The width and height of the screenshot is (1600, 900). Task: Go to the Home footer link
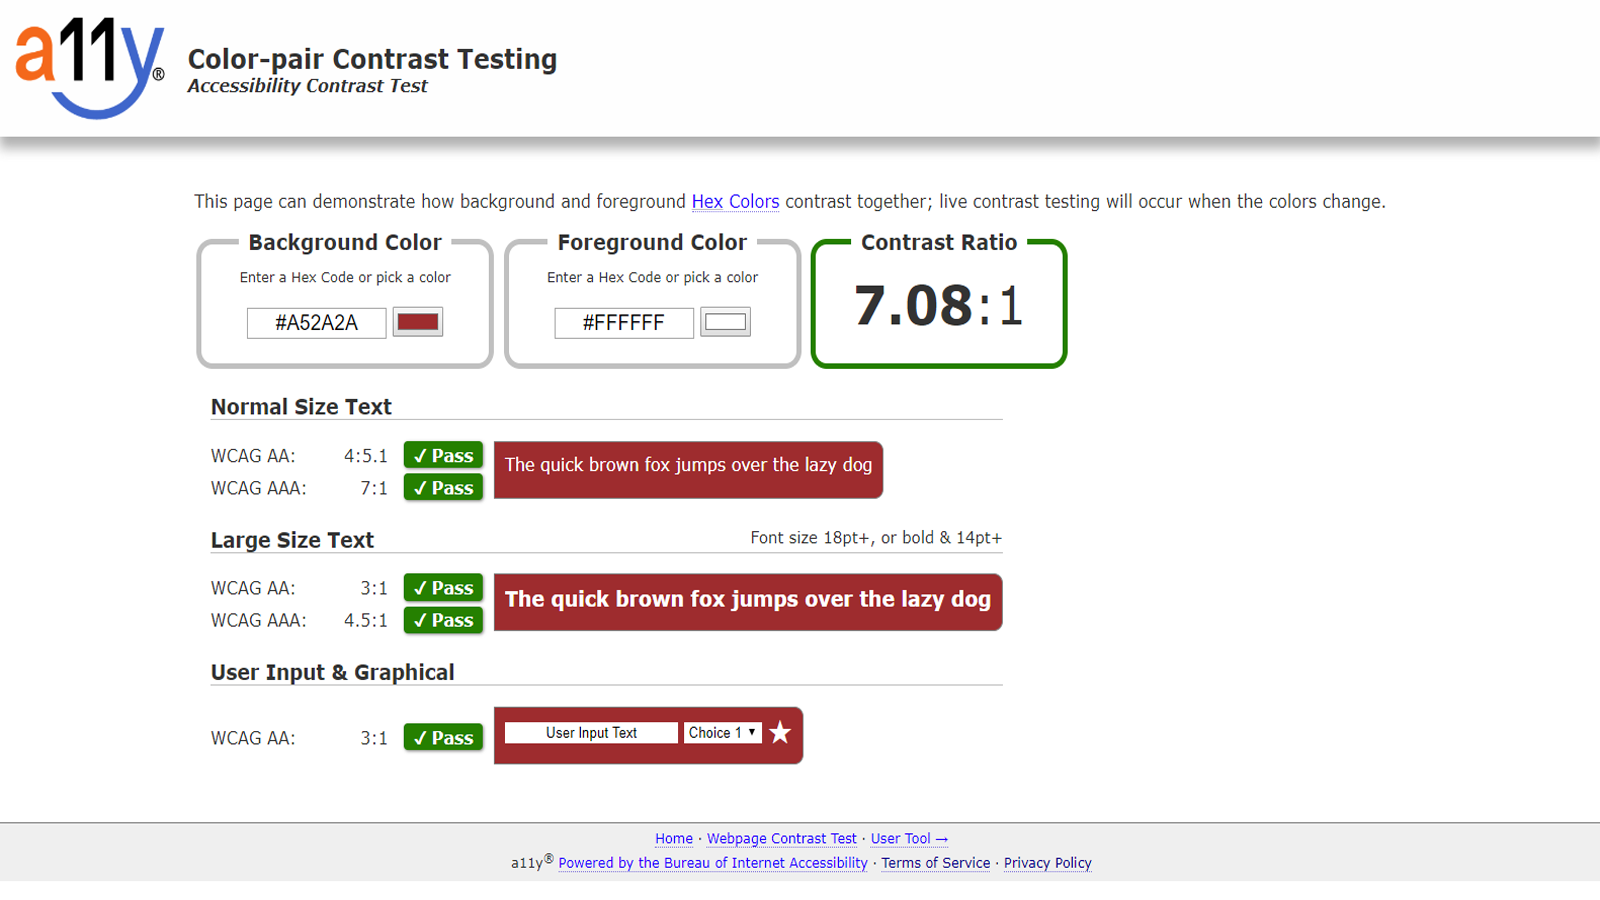[673, 839]
